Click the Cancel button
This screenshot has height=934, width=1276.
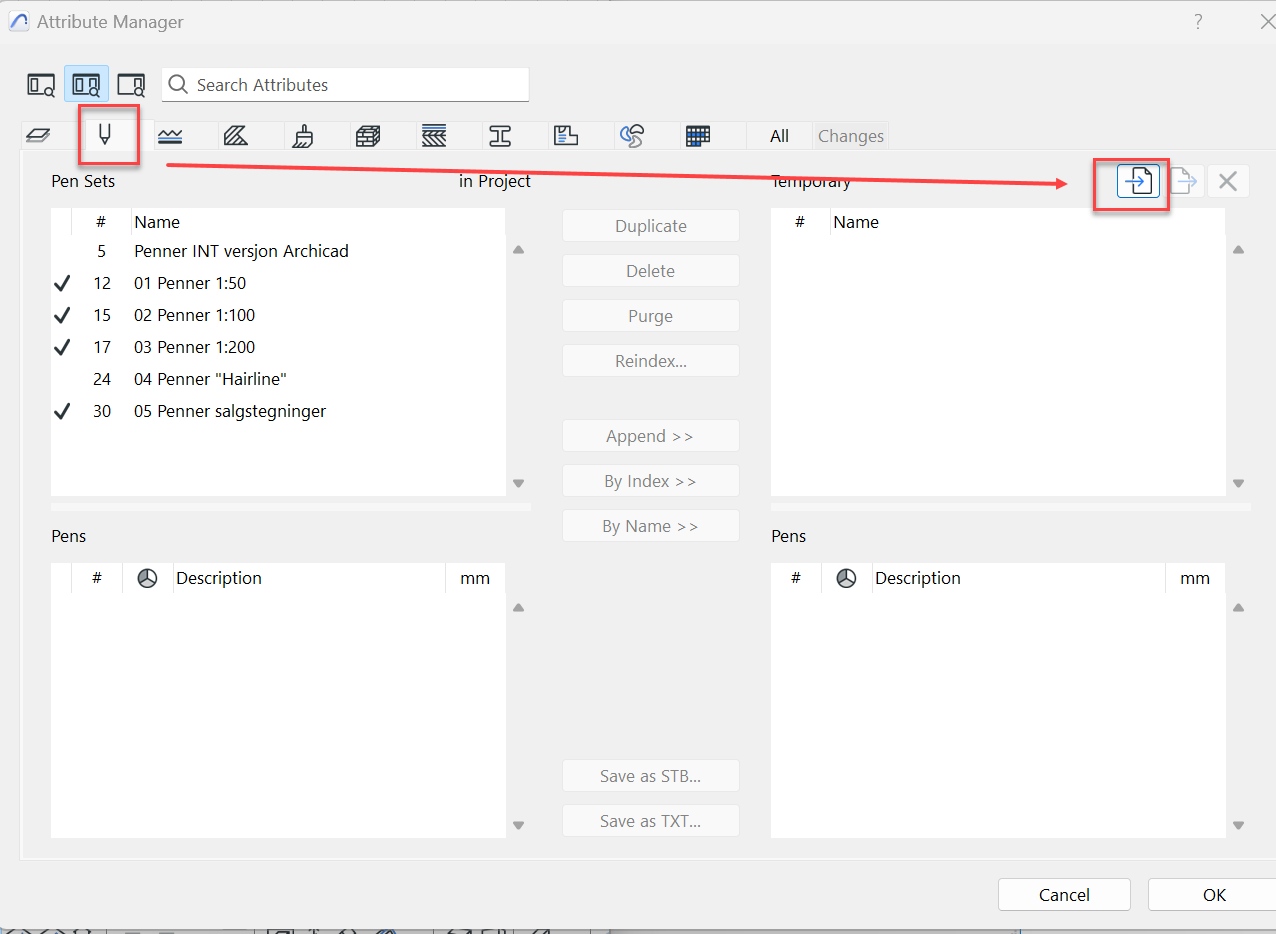[x=1064, y=895]
